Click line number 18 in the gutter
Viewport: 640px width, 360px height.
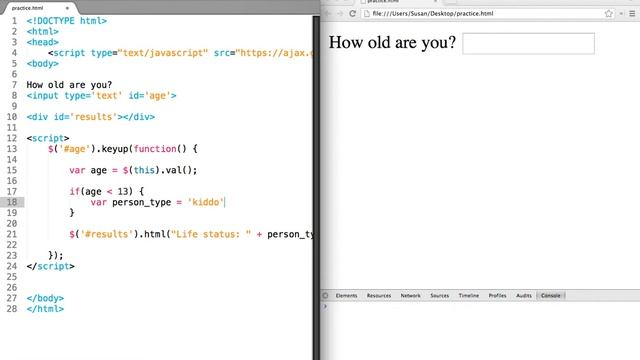pos(12,202)
